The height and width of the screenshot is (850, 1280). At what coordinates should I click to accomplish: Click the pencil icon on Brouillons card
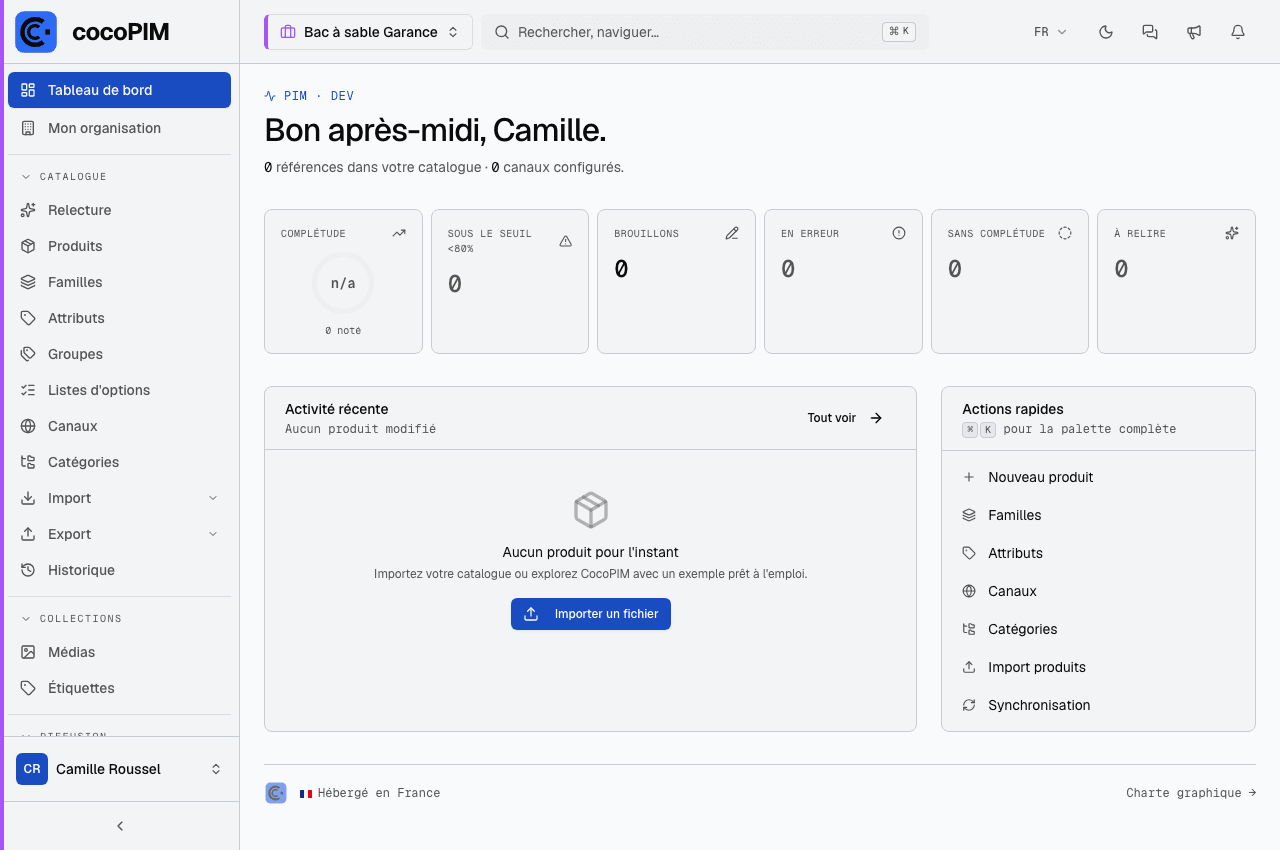pos(732,233)
